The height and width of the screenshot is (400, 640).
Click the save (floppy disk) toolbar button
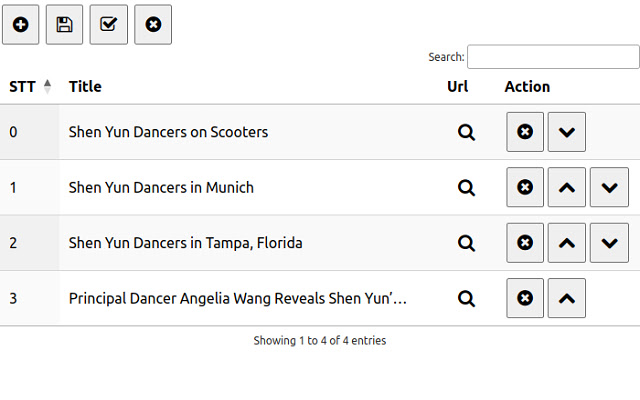click(64, 24)
